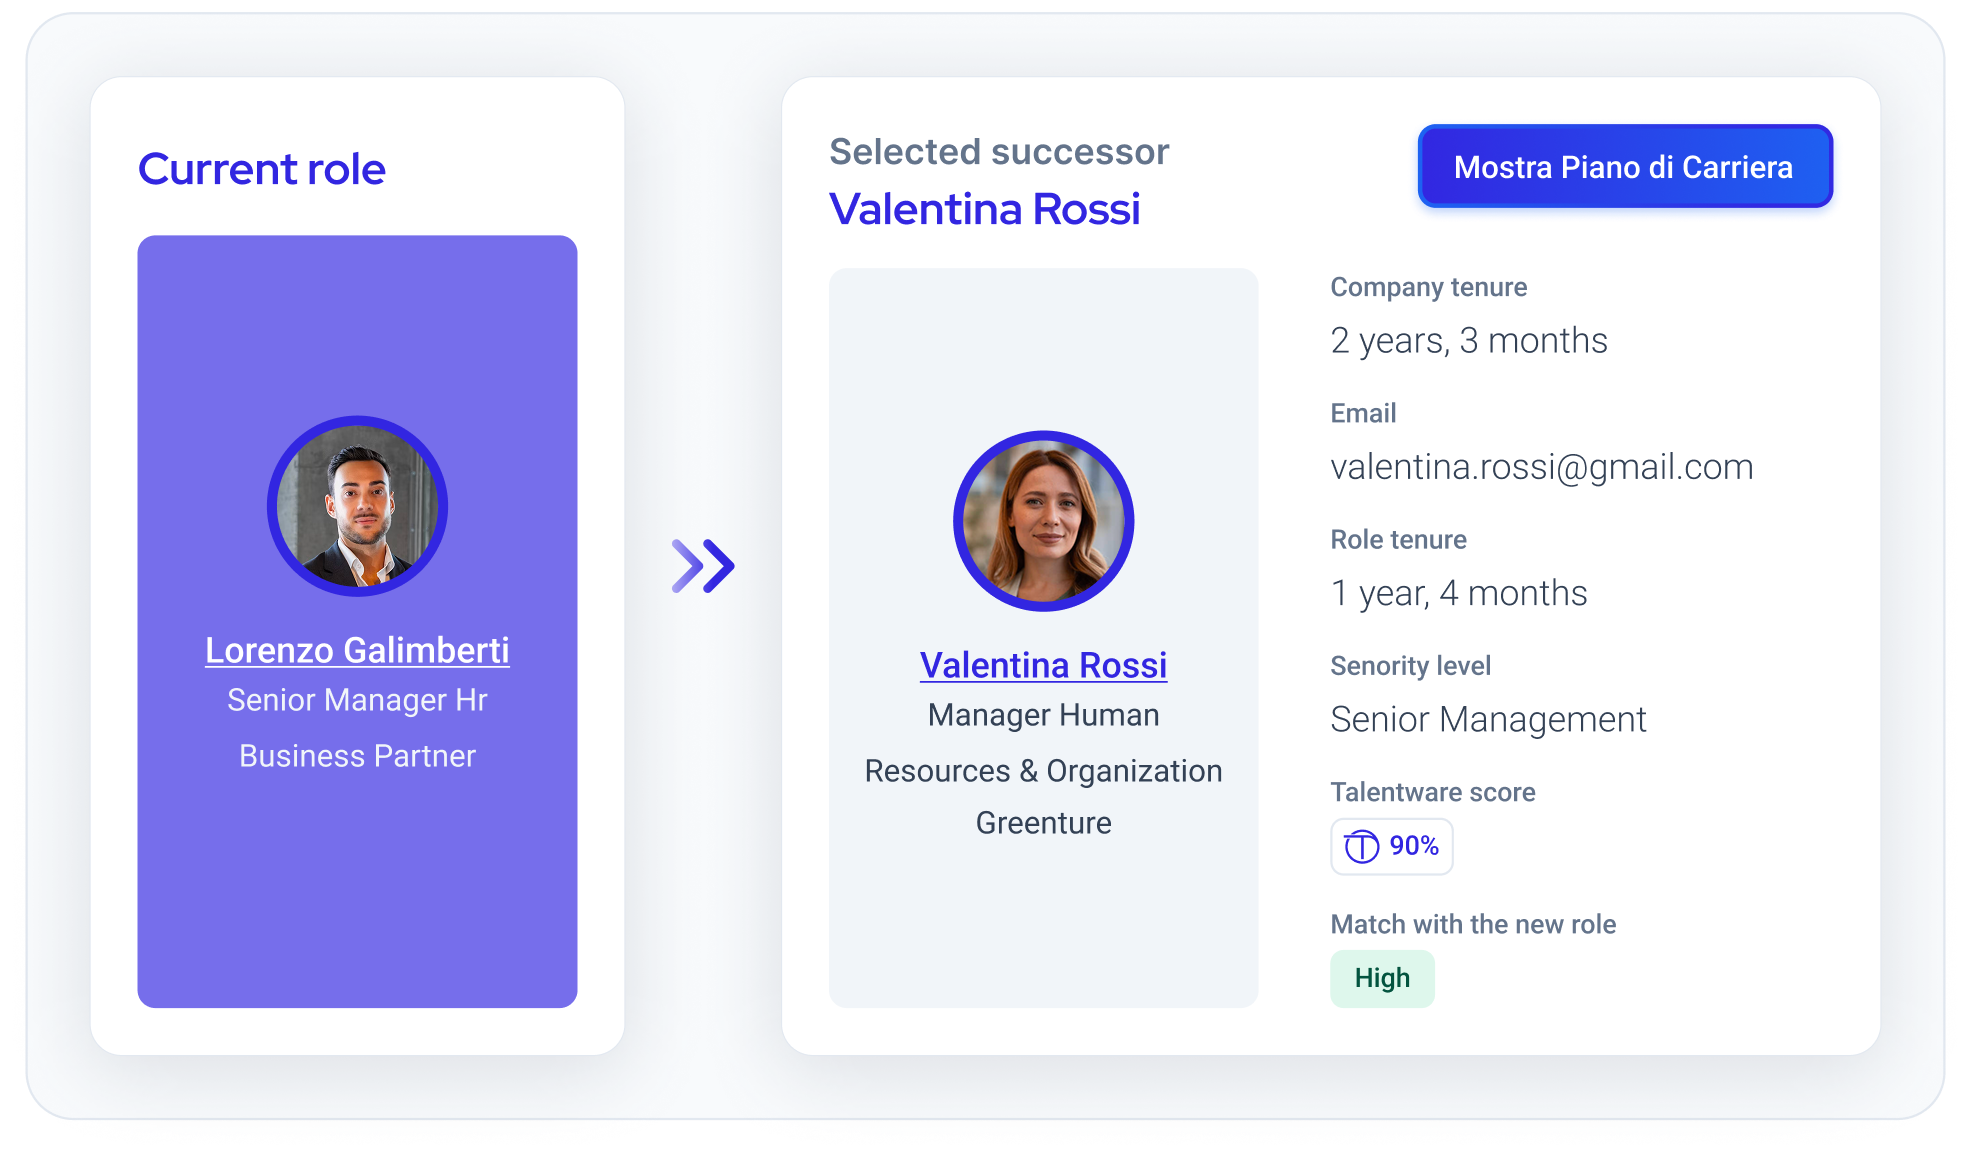Click the Selected successor label
The image size is (1972, 1160).
(x=999, y=152)
